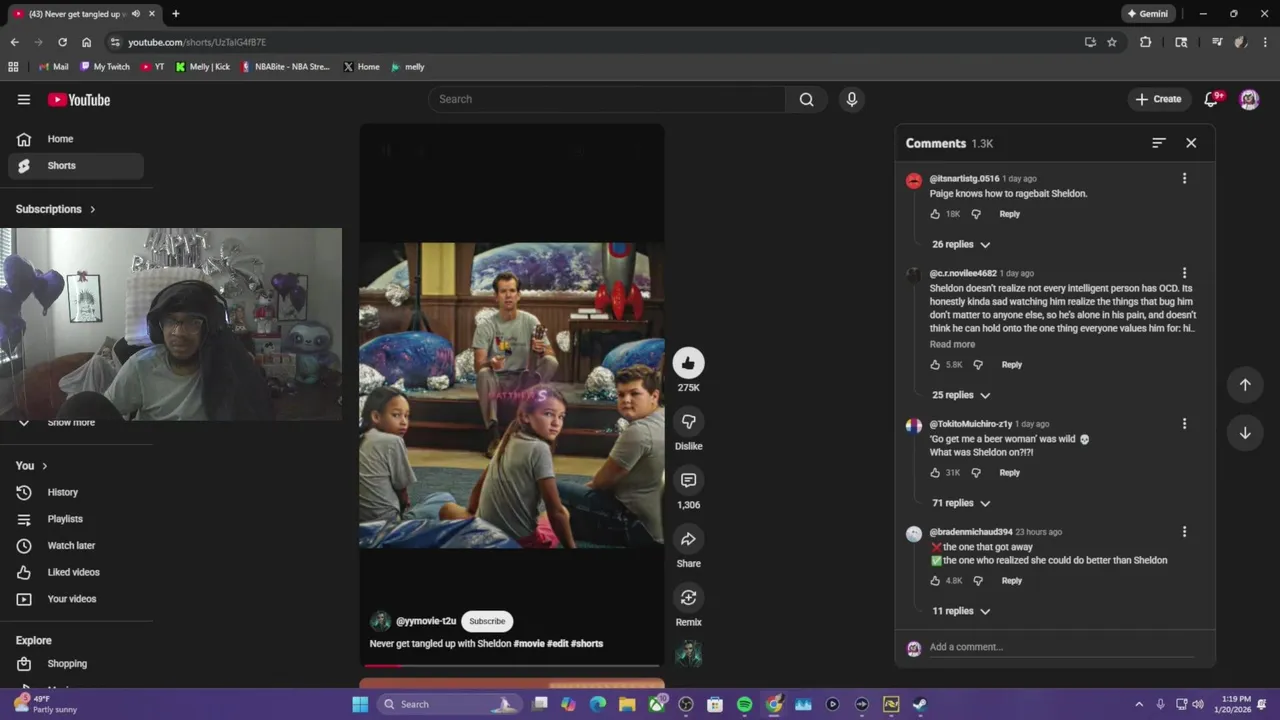Open the NBABite bookmark
The height and width of the screenshot is (720, 1280).
pos(285,67)
